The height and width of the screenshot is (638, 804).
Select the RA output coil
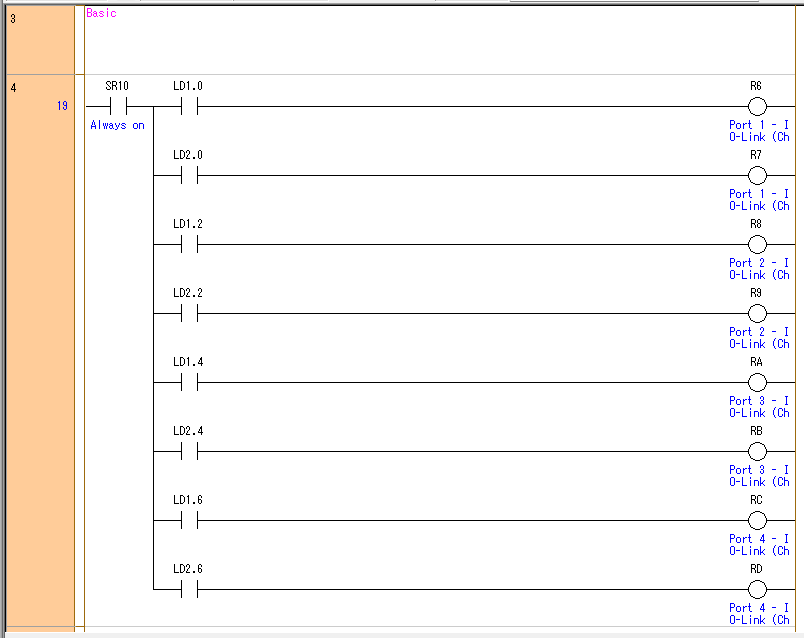pyautogui.click(x=757, y=383)
